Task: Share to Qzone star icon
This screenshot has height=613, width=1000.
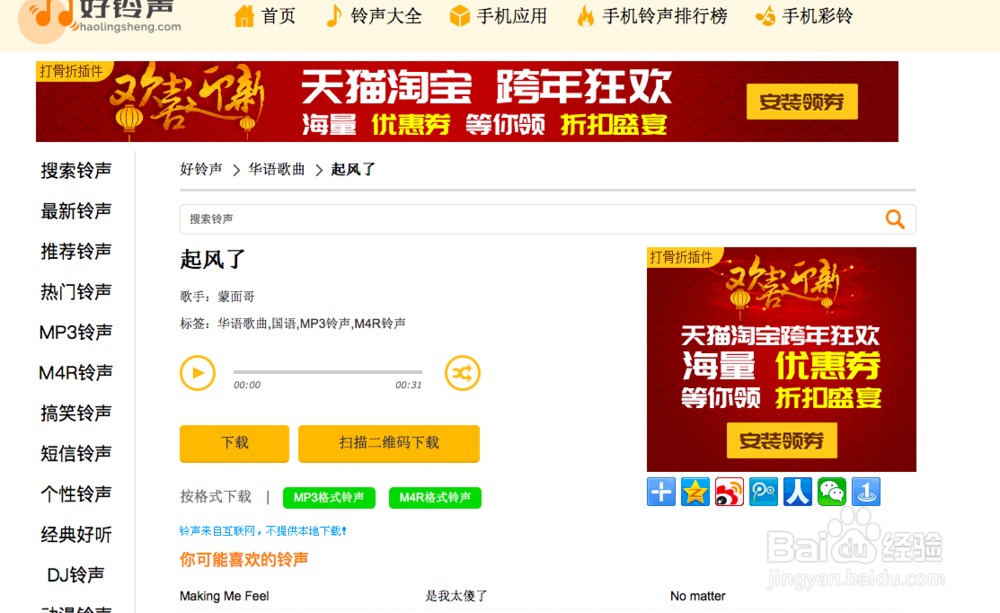Action: 695,492
